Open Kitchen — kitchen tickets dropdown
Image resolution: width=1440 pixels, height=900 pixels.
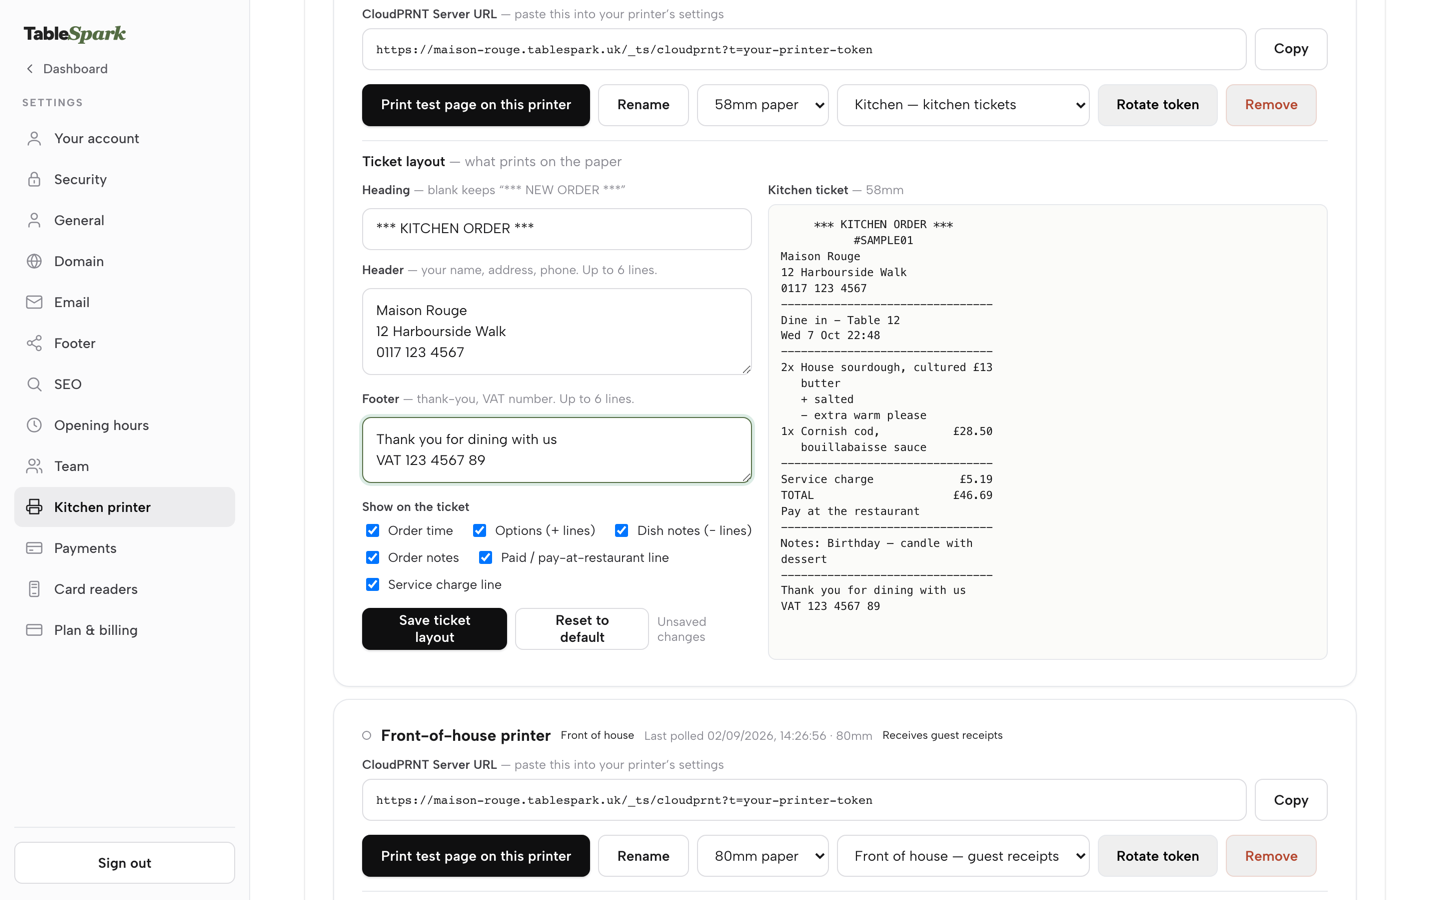pos(963,105)
